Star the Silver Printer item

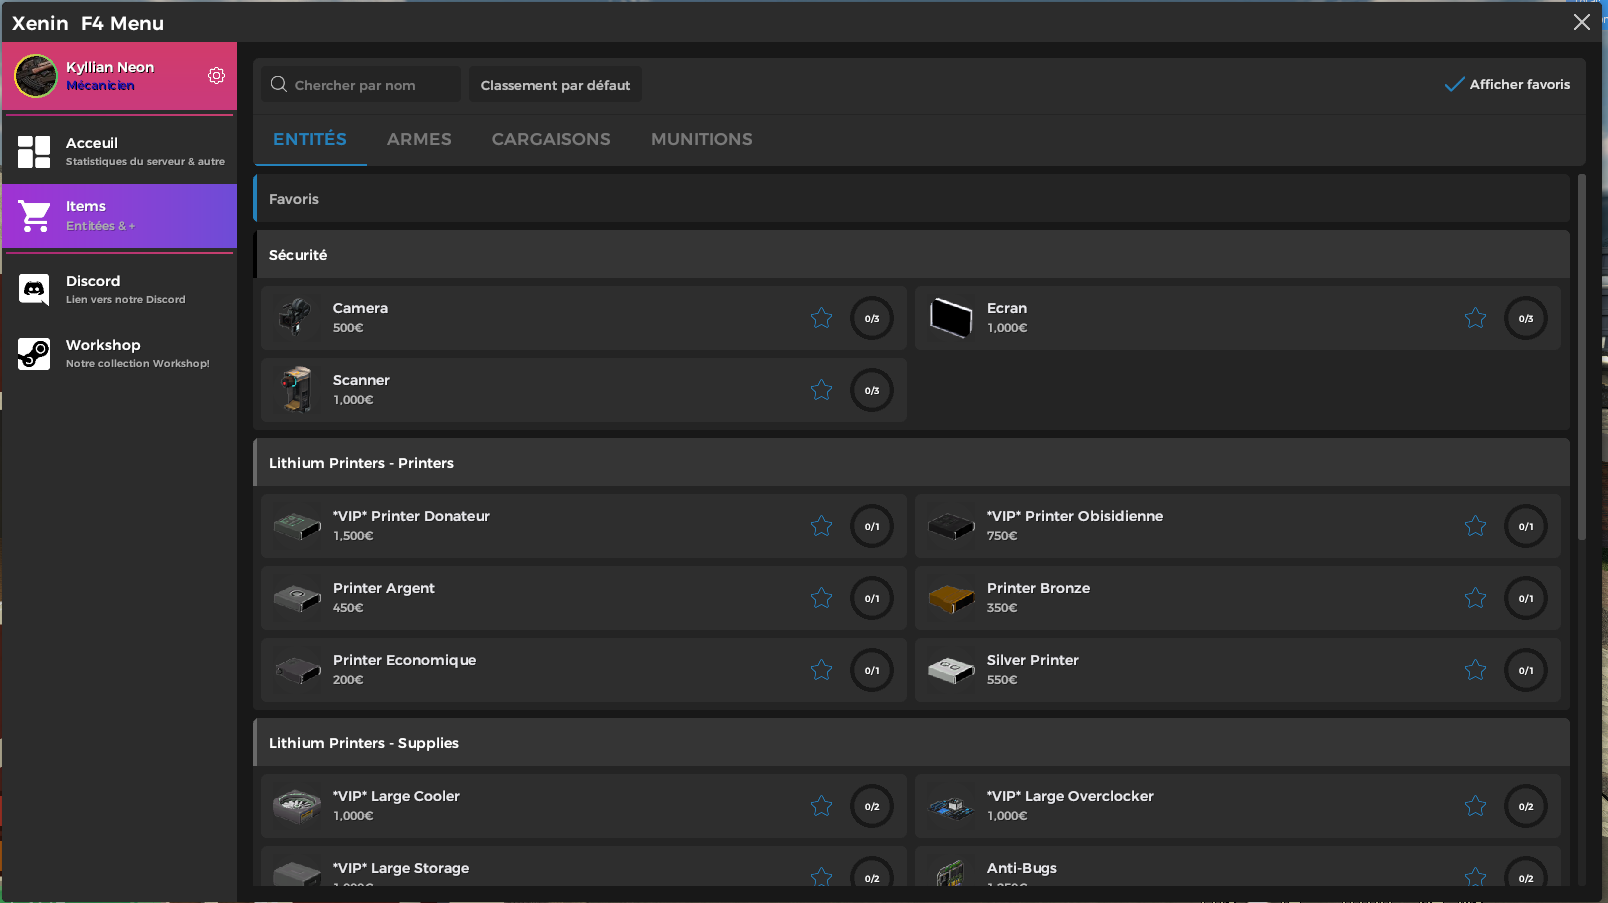pos(1475,670)
